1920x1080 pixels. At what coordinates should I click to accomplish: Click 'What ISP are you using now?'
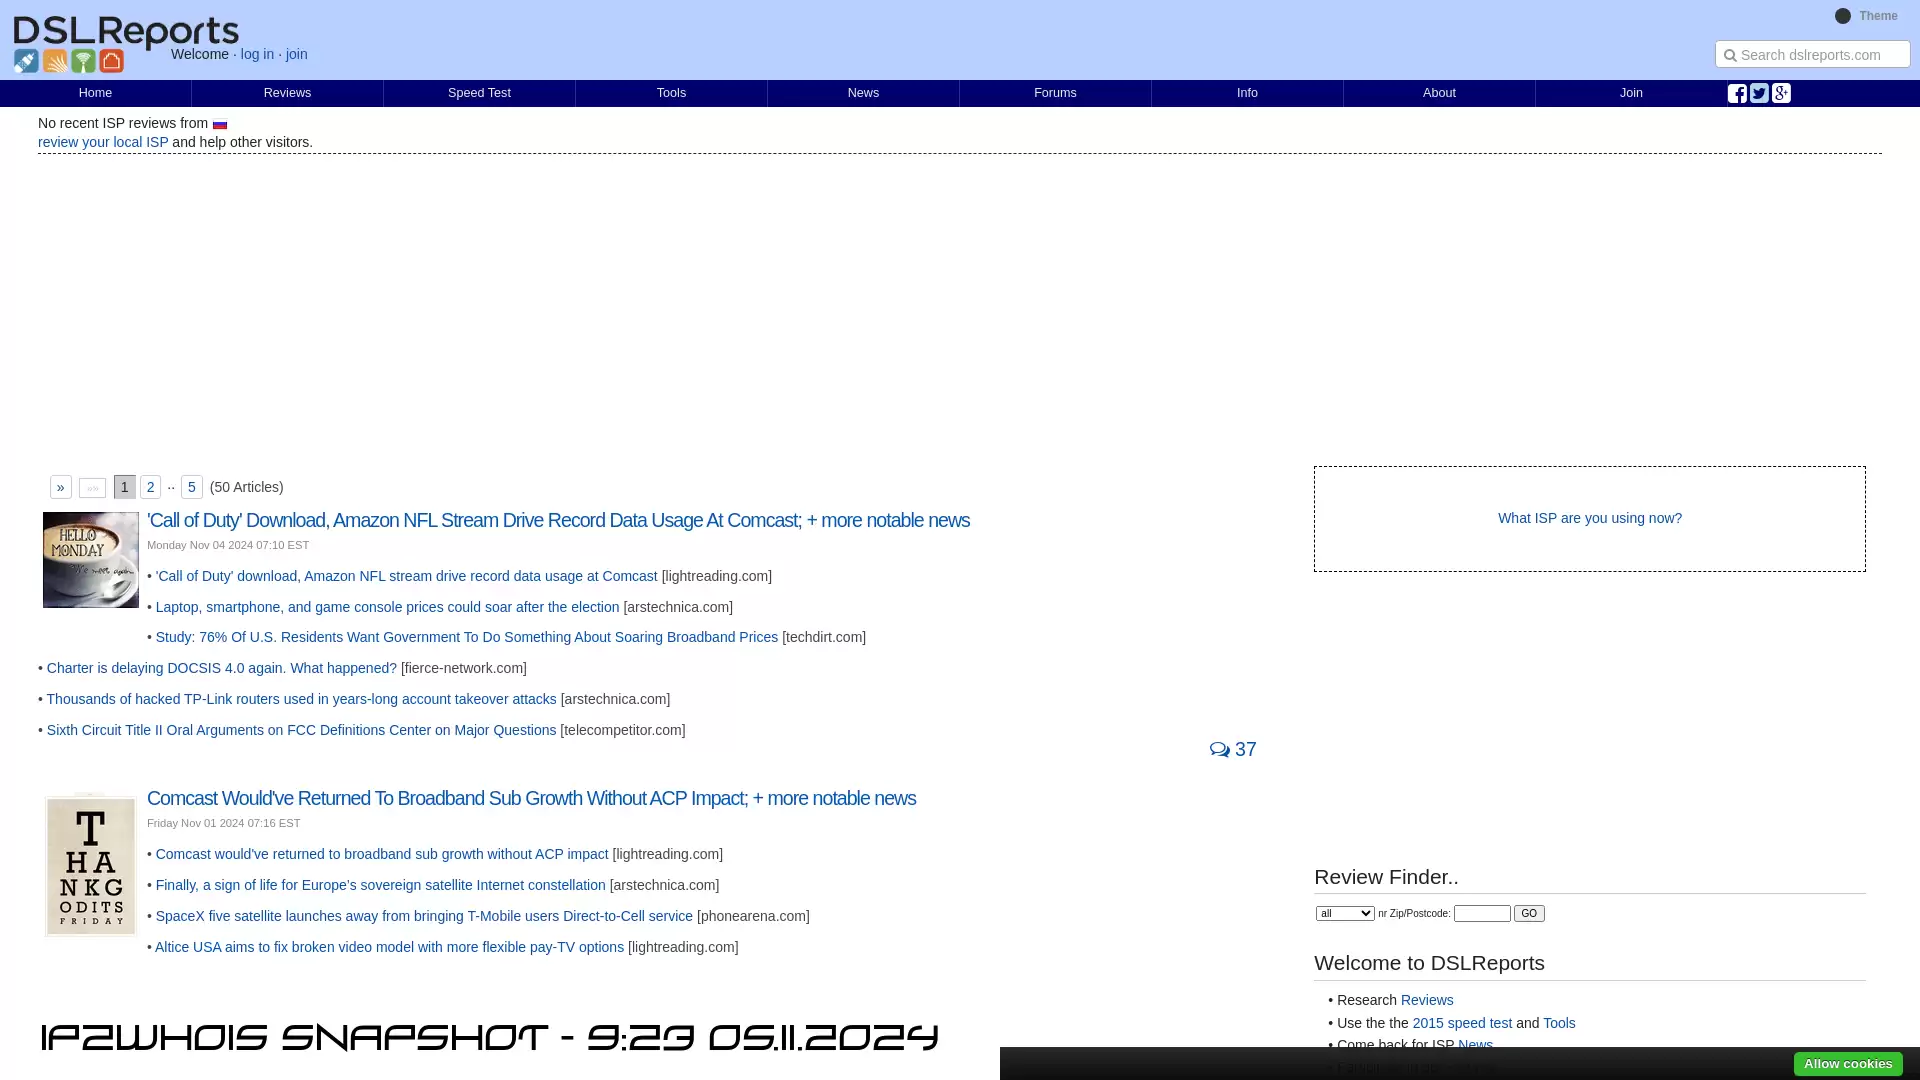tap(1590, 518)
